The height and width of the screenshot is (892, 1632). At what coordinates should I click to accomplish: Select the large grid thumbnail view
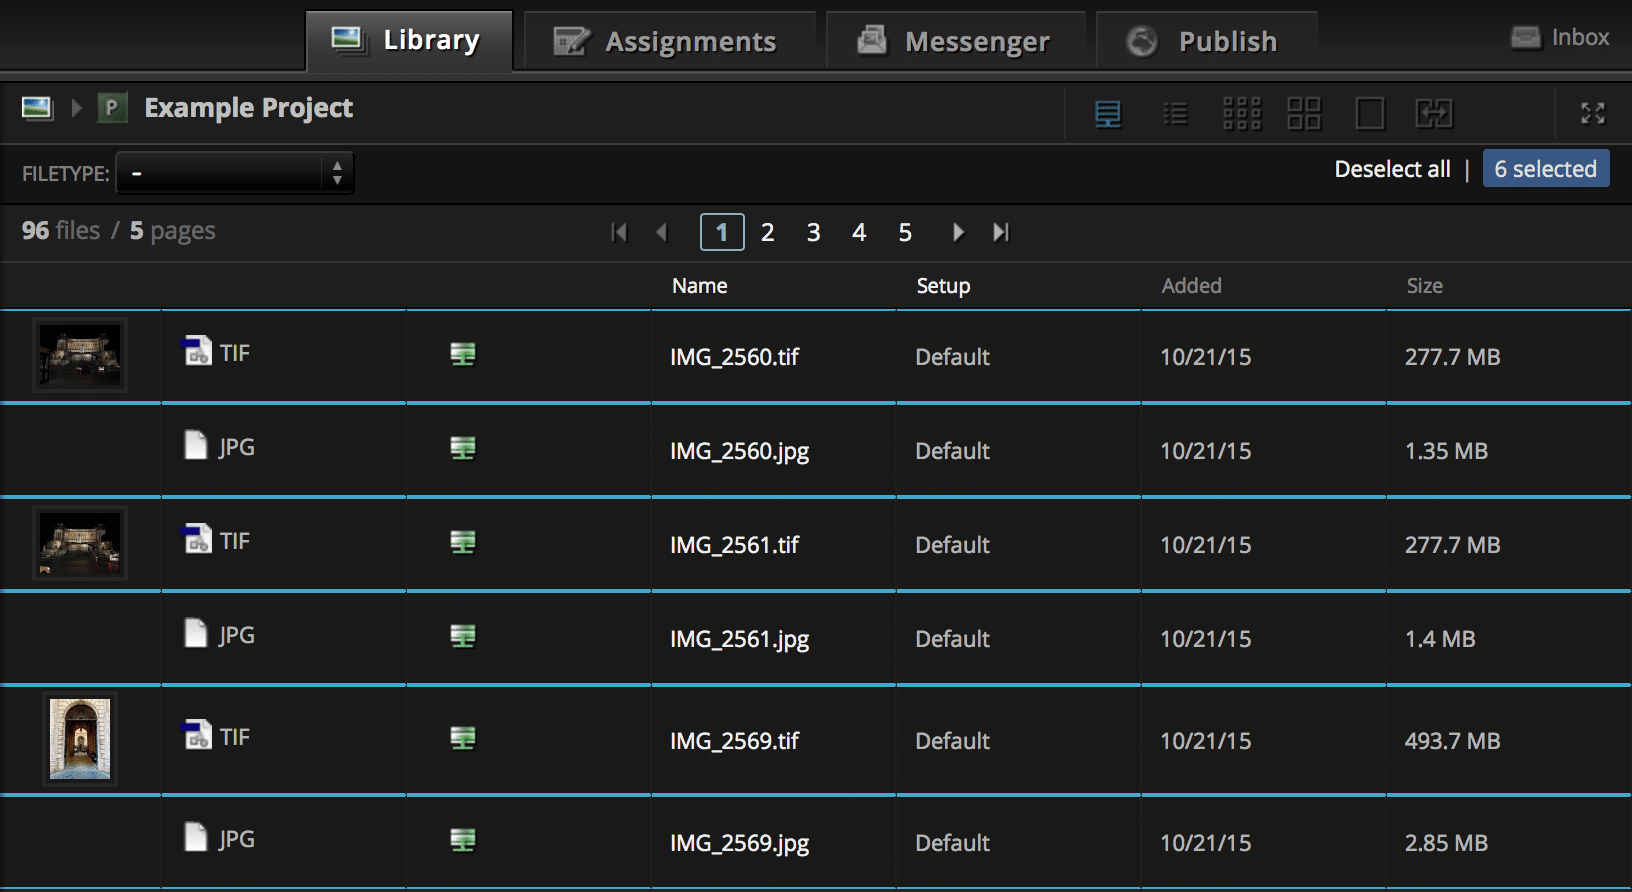click(x=1304, y=114)
